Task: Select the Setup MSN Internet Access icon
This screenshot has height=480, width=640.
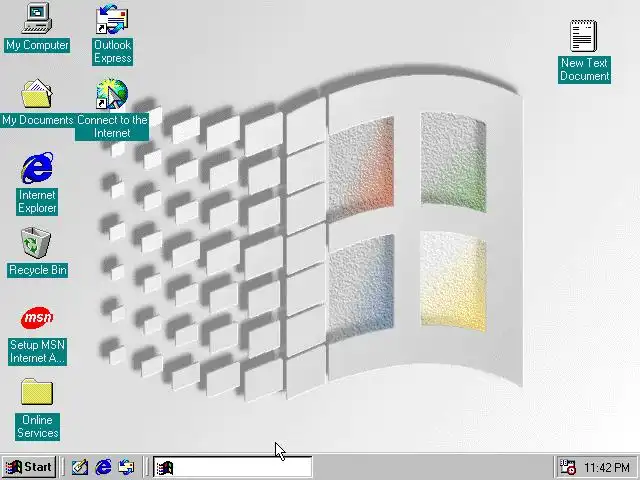Action: pos(37,318)
